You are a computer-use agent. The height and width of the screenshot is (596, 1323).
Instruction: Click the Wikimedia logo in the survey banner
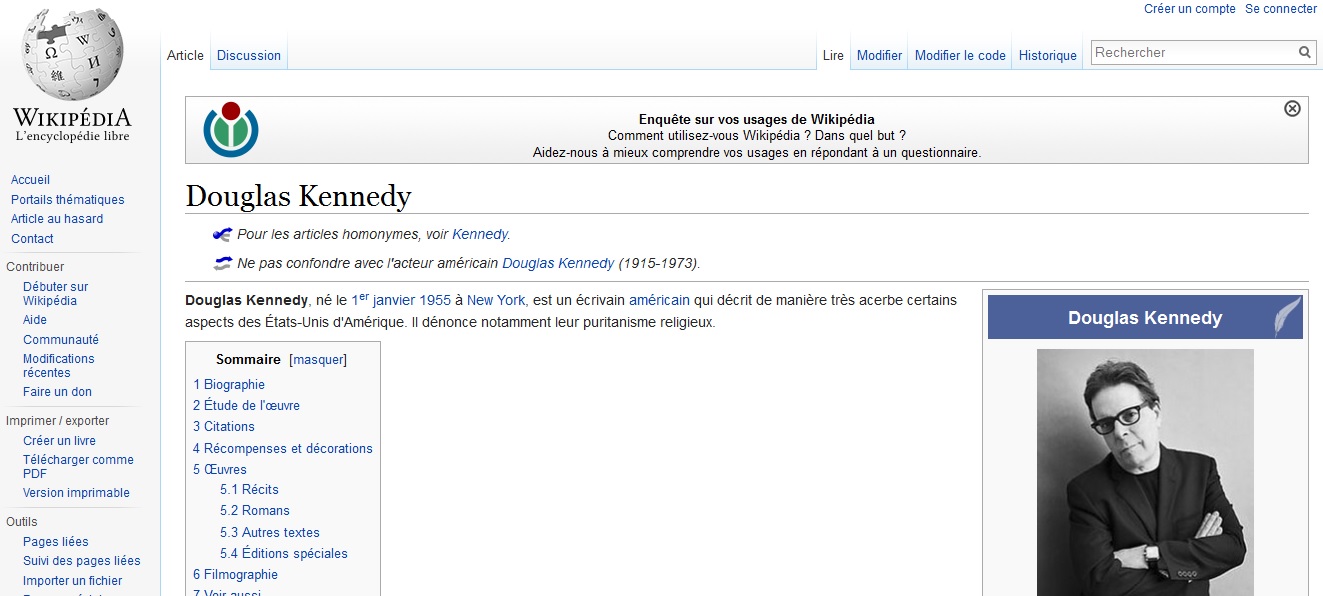point(231,128)
